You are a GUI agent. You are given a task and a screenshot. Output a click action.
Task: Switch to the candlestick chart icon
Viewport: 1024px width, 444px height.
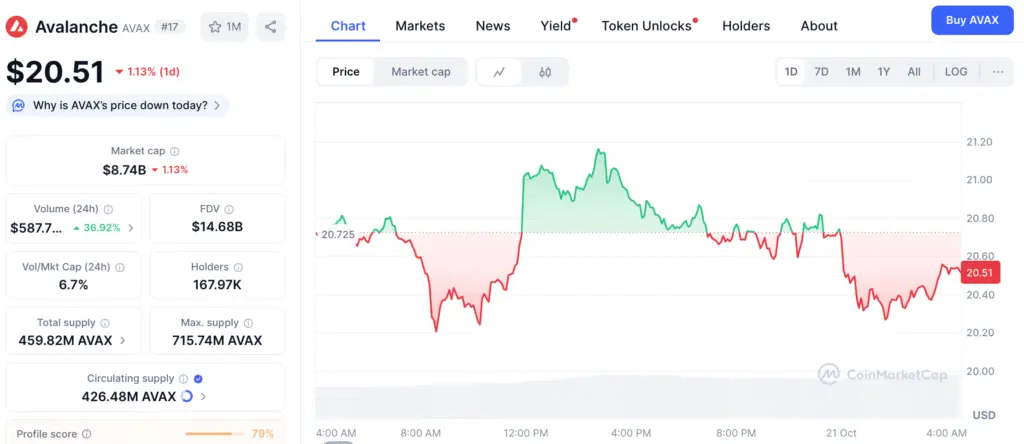pyautogui.click(x=545, y=72)
